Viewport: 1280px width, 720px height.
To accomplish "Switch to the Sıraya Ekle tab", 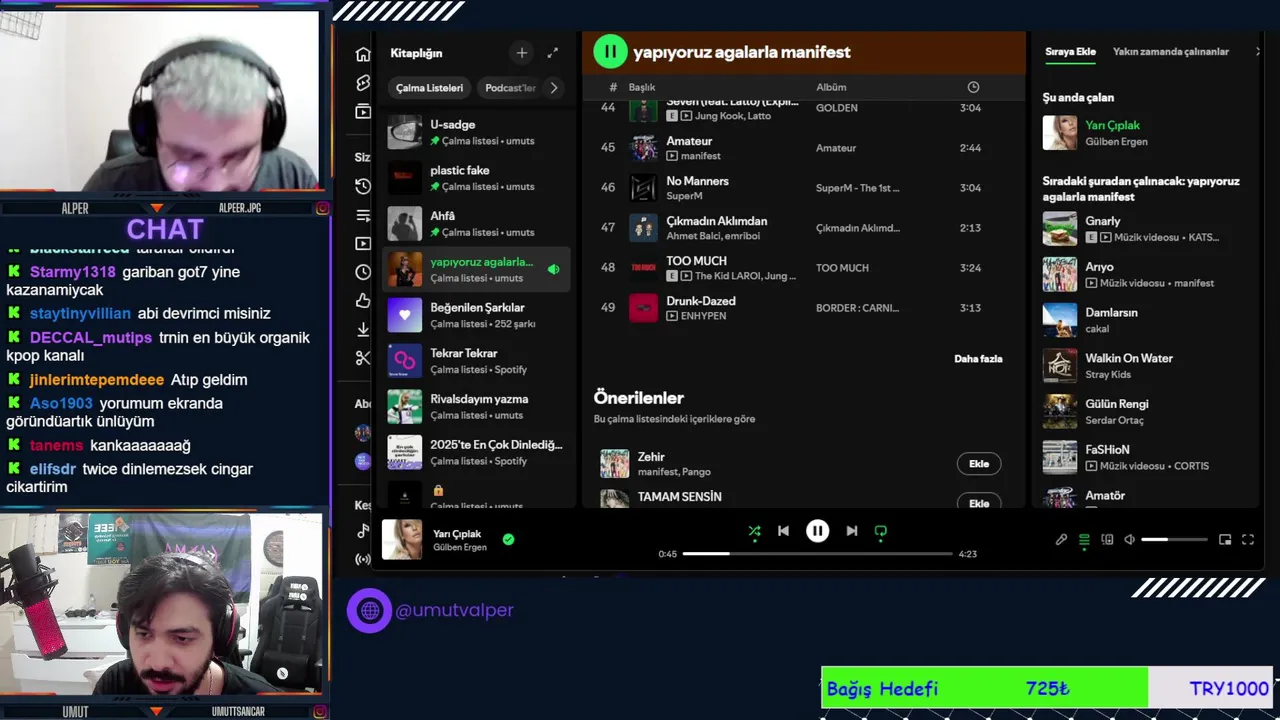I will tap(1071, 52).
